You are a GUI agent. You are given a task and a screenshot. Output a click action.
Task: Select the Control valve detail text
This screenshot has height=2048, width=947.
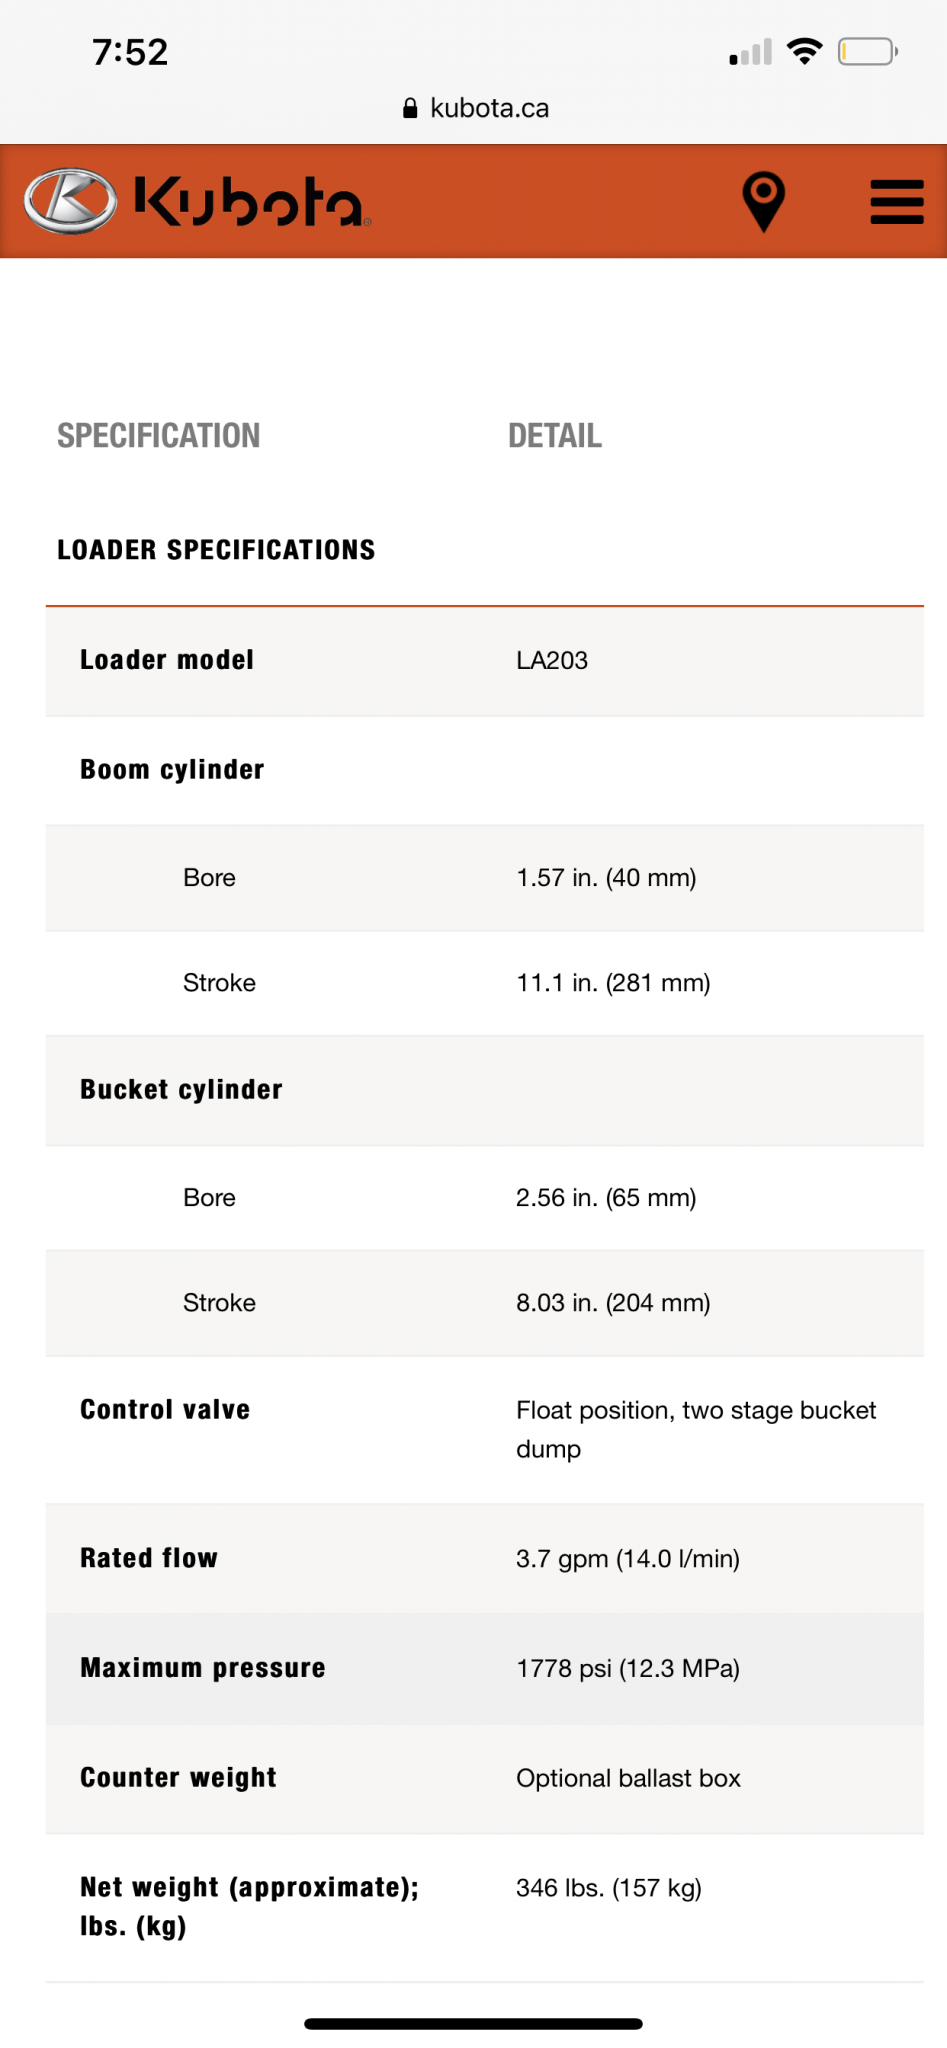(x=696, y=1429)
